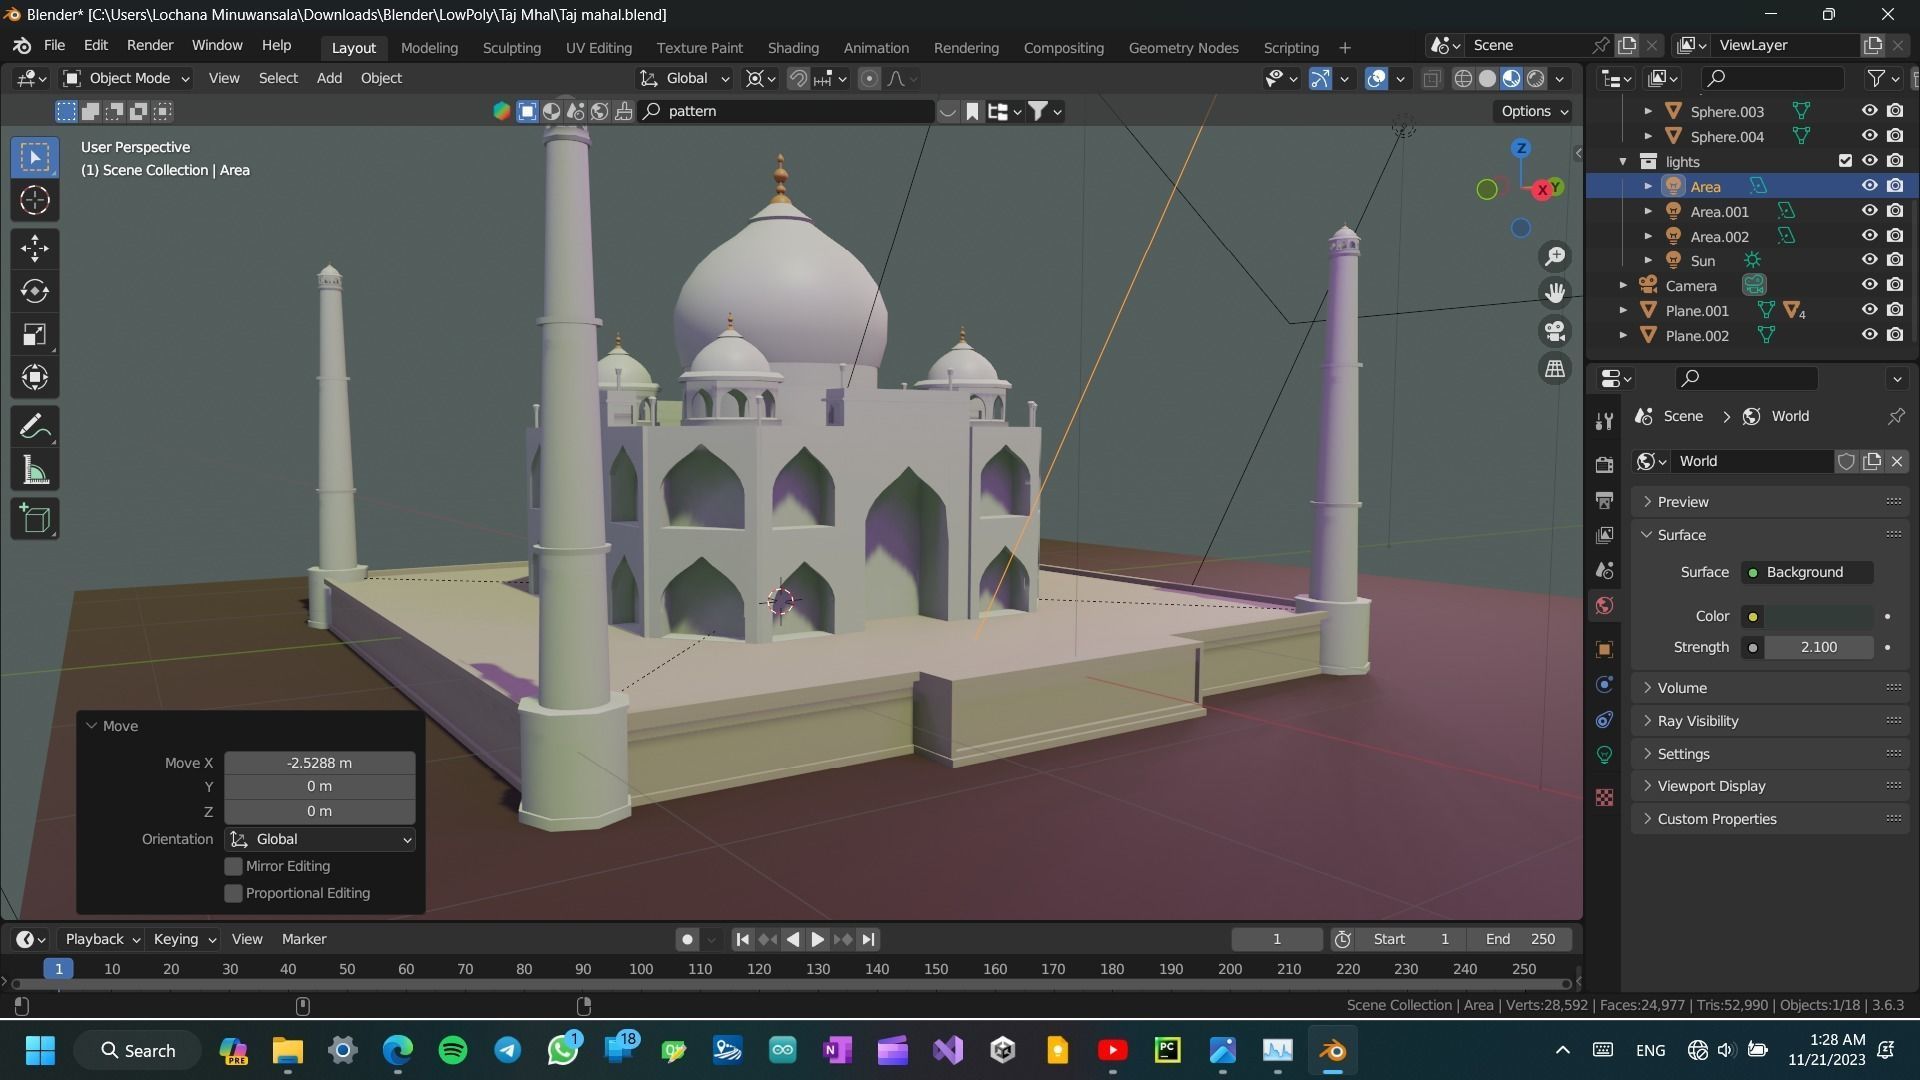Hide Sphere.003 with its eye icon

pyautogui.click(x=1869, y=111)
